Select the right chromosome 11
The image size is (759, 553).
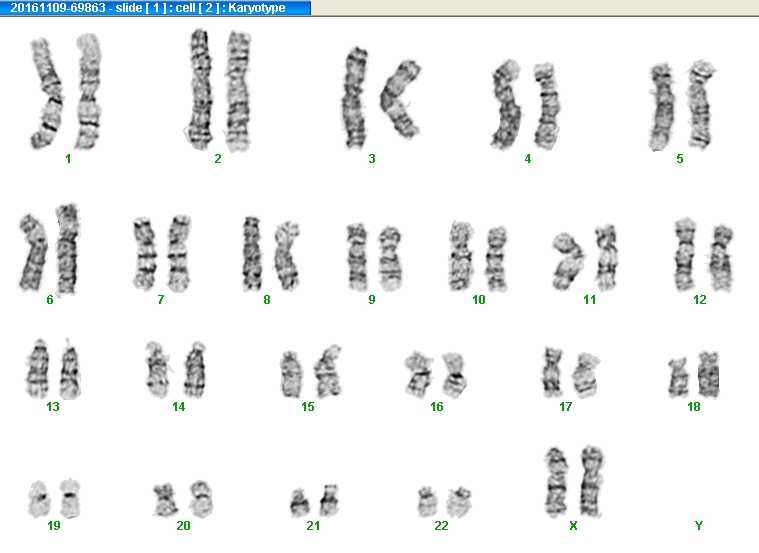tap(606, 258)
